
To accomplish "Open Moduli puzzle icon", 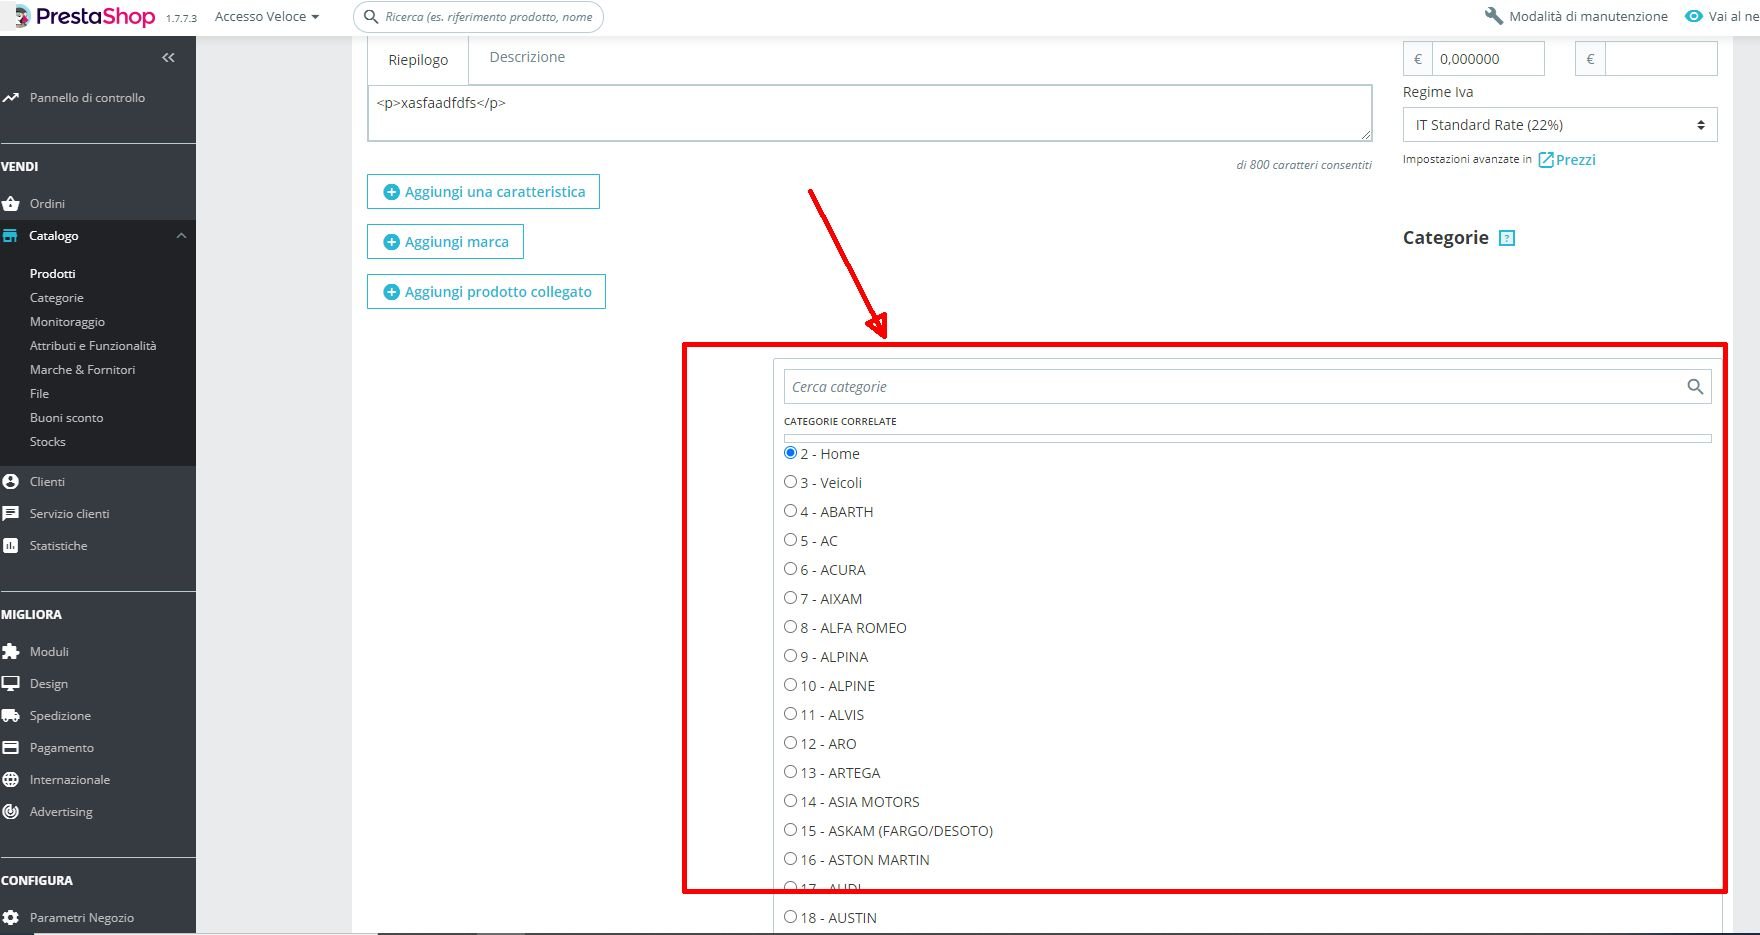I will pos(11,652).
